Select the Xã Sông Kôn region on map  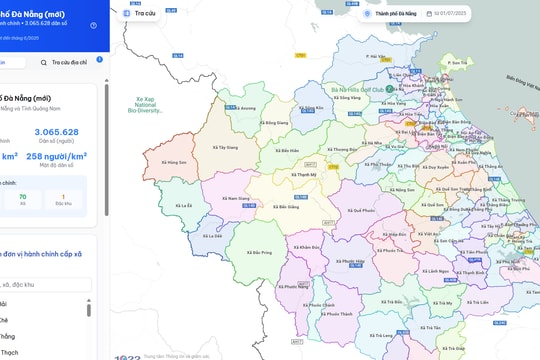tap(311, 108)
